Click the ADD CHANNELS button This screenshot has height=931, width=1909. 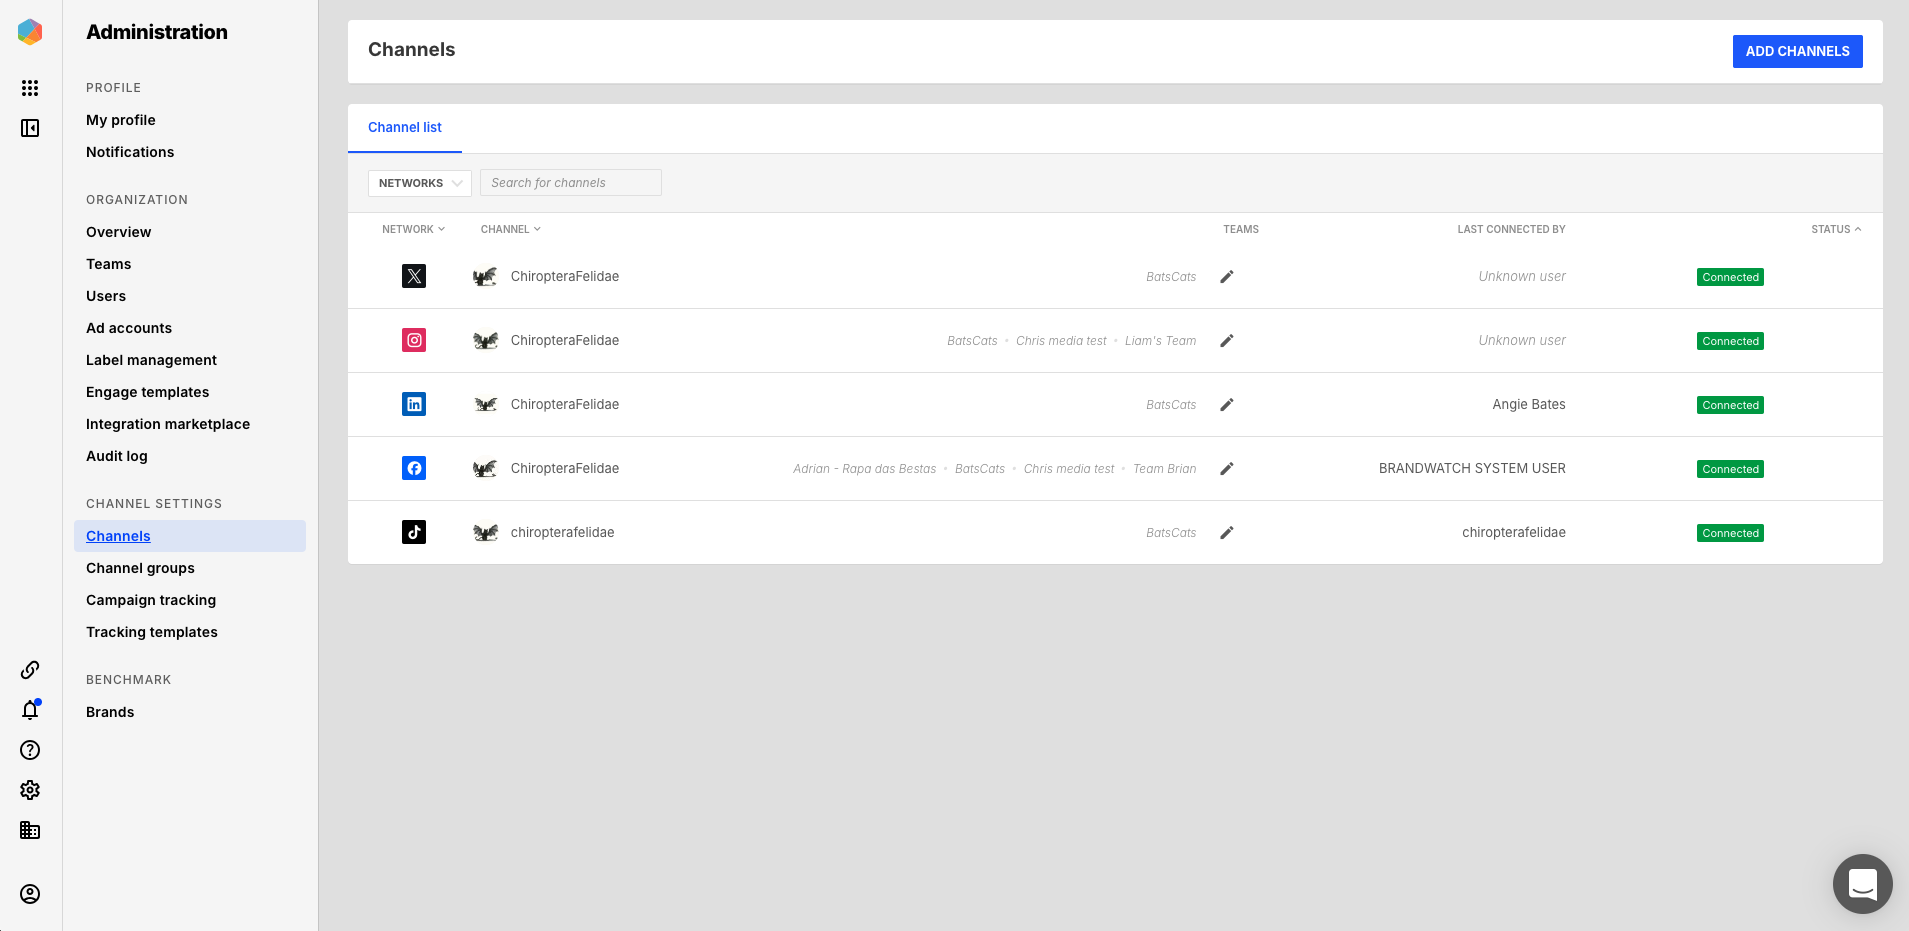[1797, 51]
